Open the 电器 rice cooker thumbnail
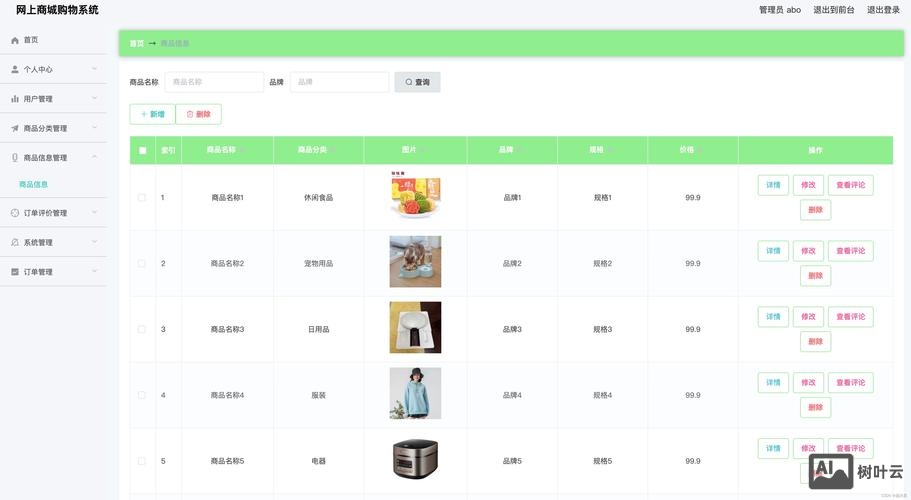Screen dimensions: 911x500 pyautogui.click(x=415, y=459)
